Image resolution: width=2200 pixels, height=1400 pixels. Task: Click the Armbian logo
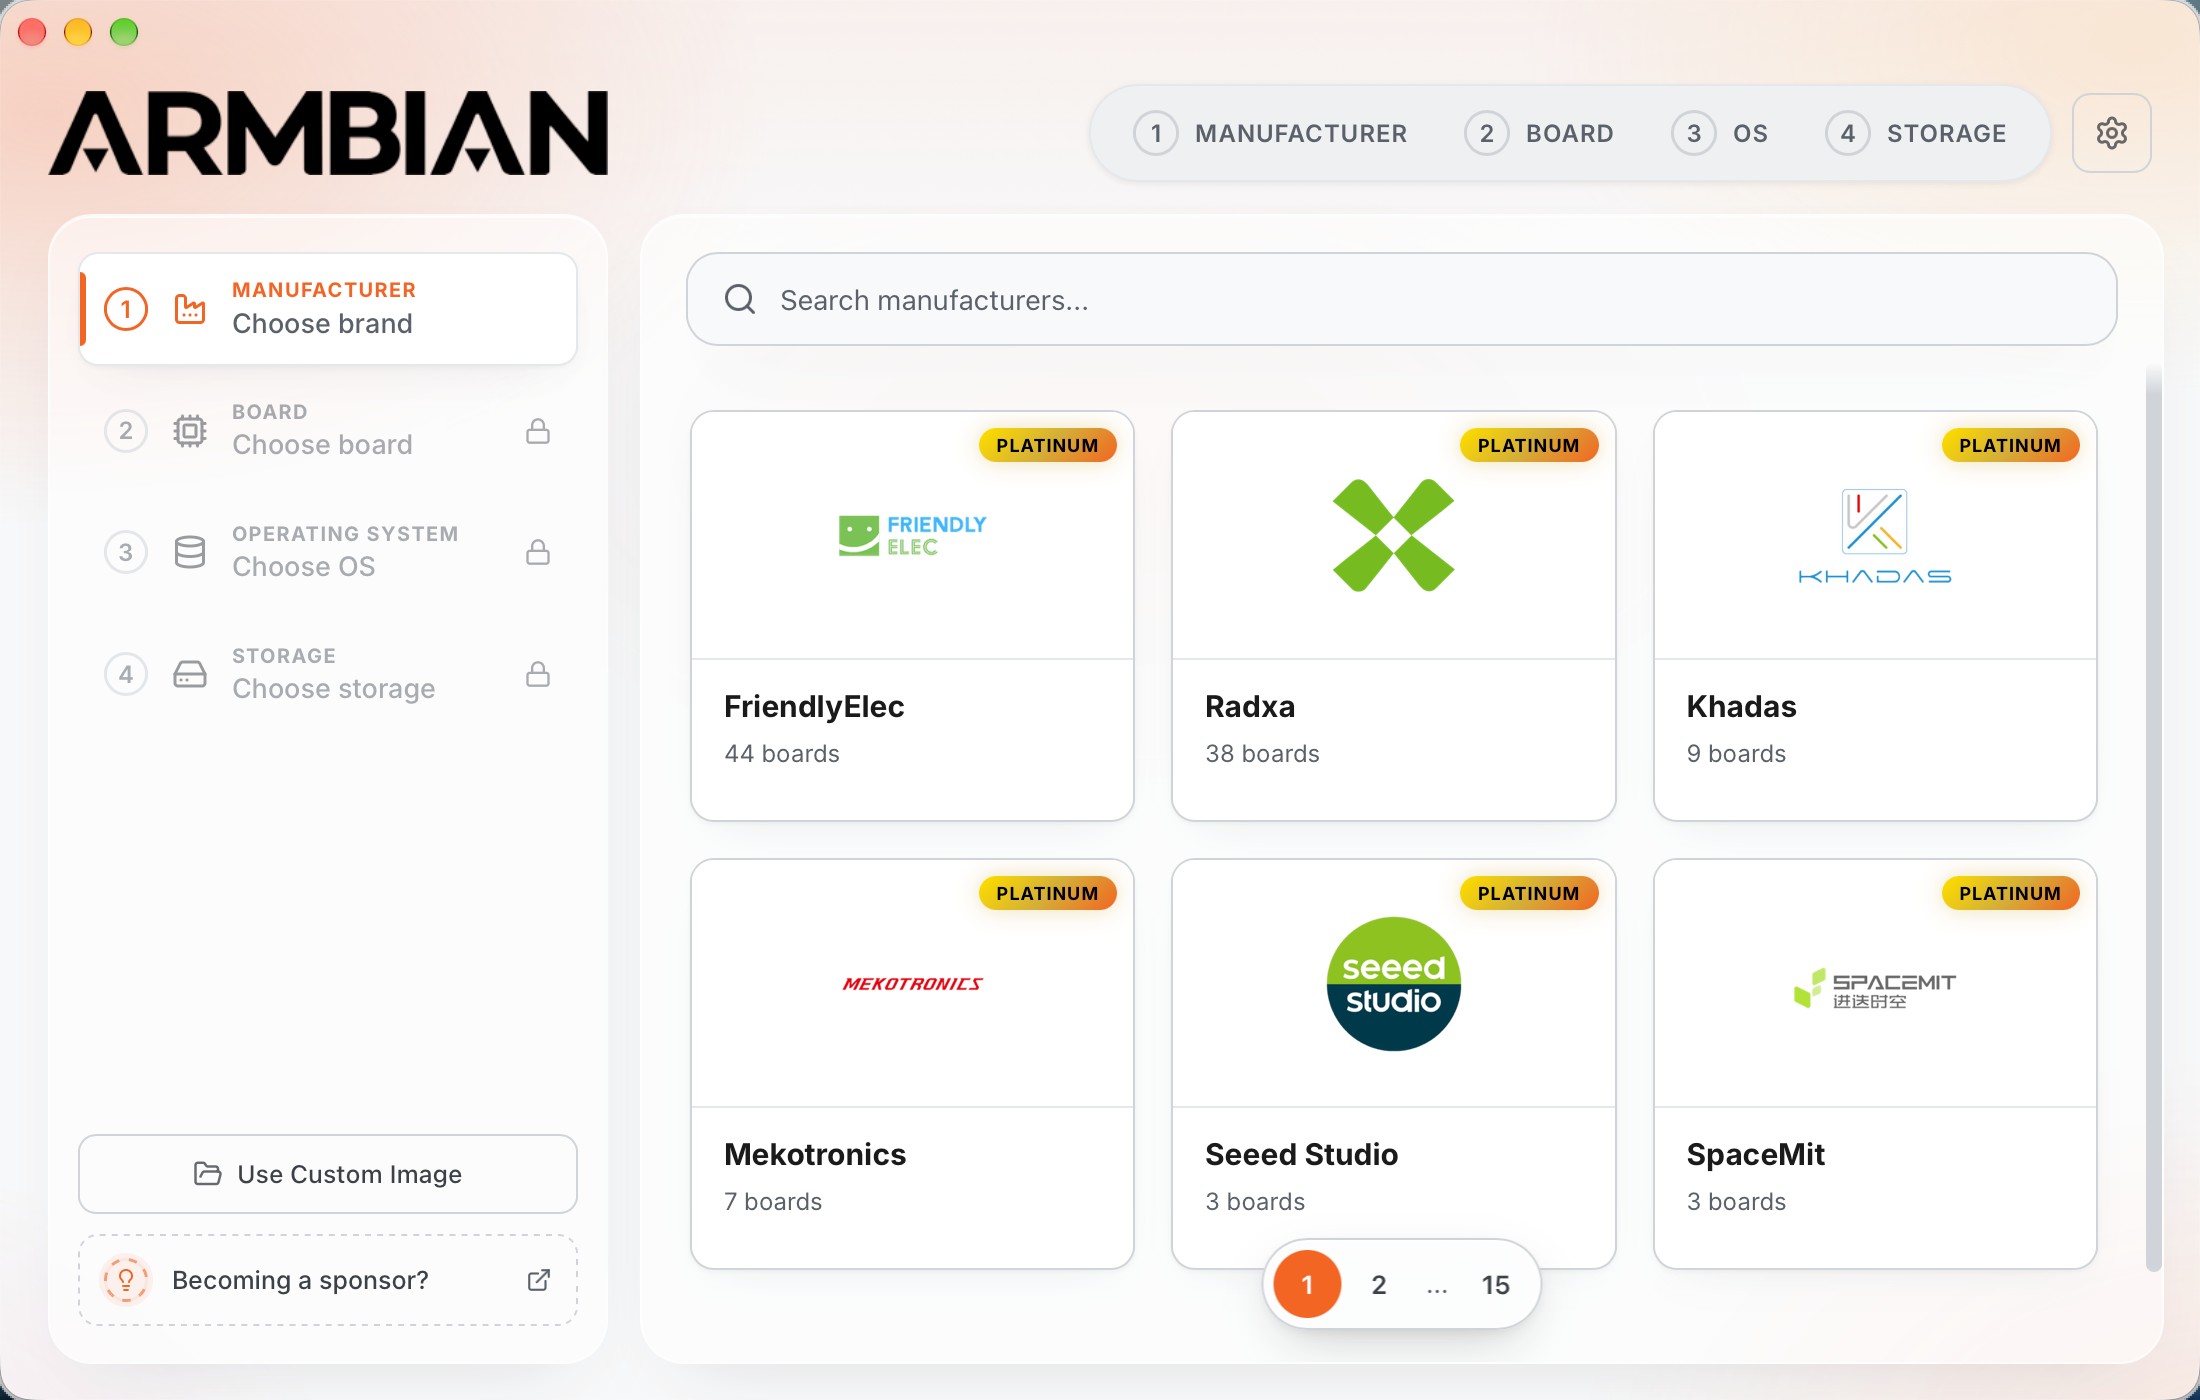[x=328, y=133]
